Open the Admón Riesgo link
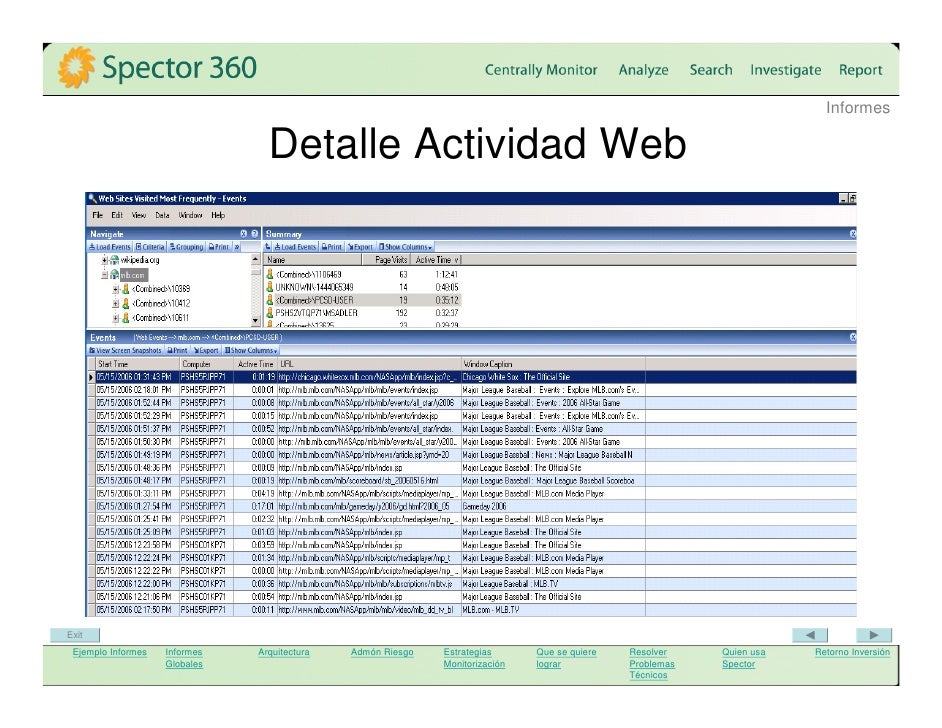Image resolution: width=942 pixels, height=728 pixels. [382, 652]
